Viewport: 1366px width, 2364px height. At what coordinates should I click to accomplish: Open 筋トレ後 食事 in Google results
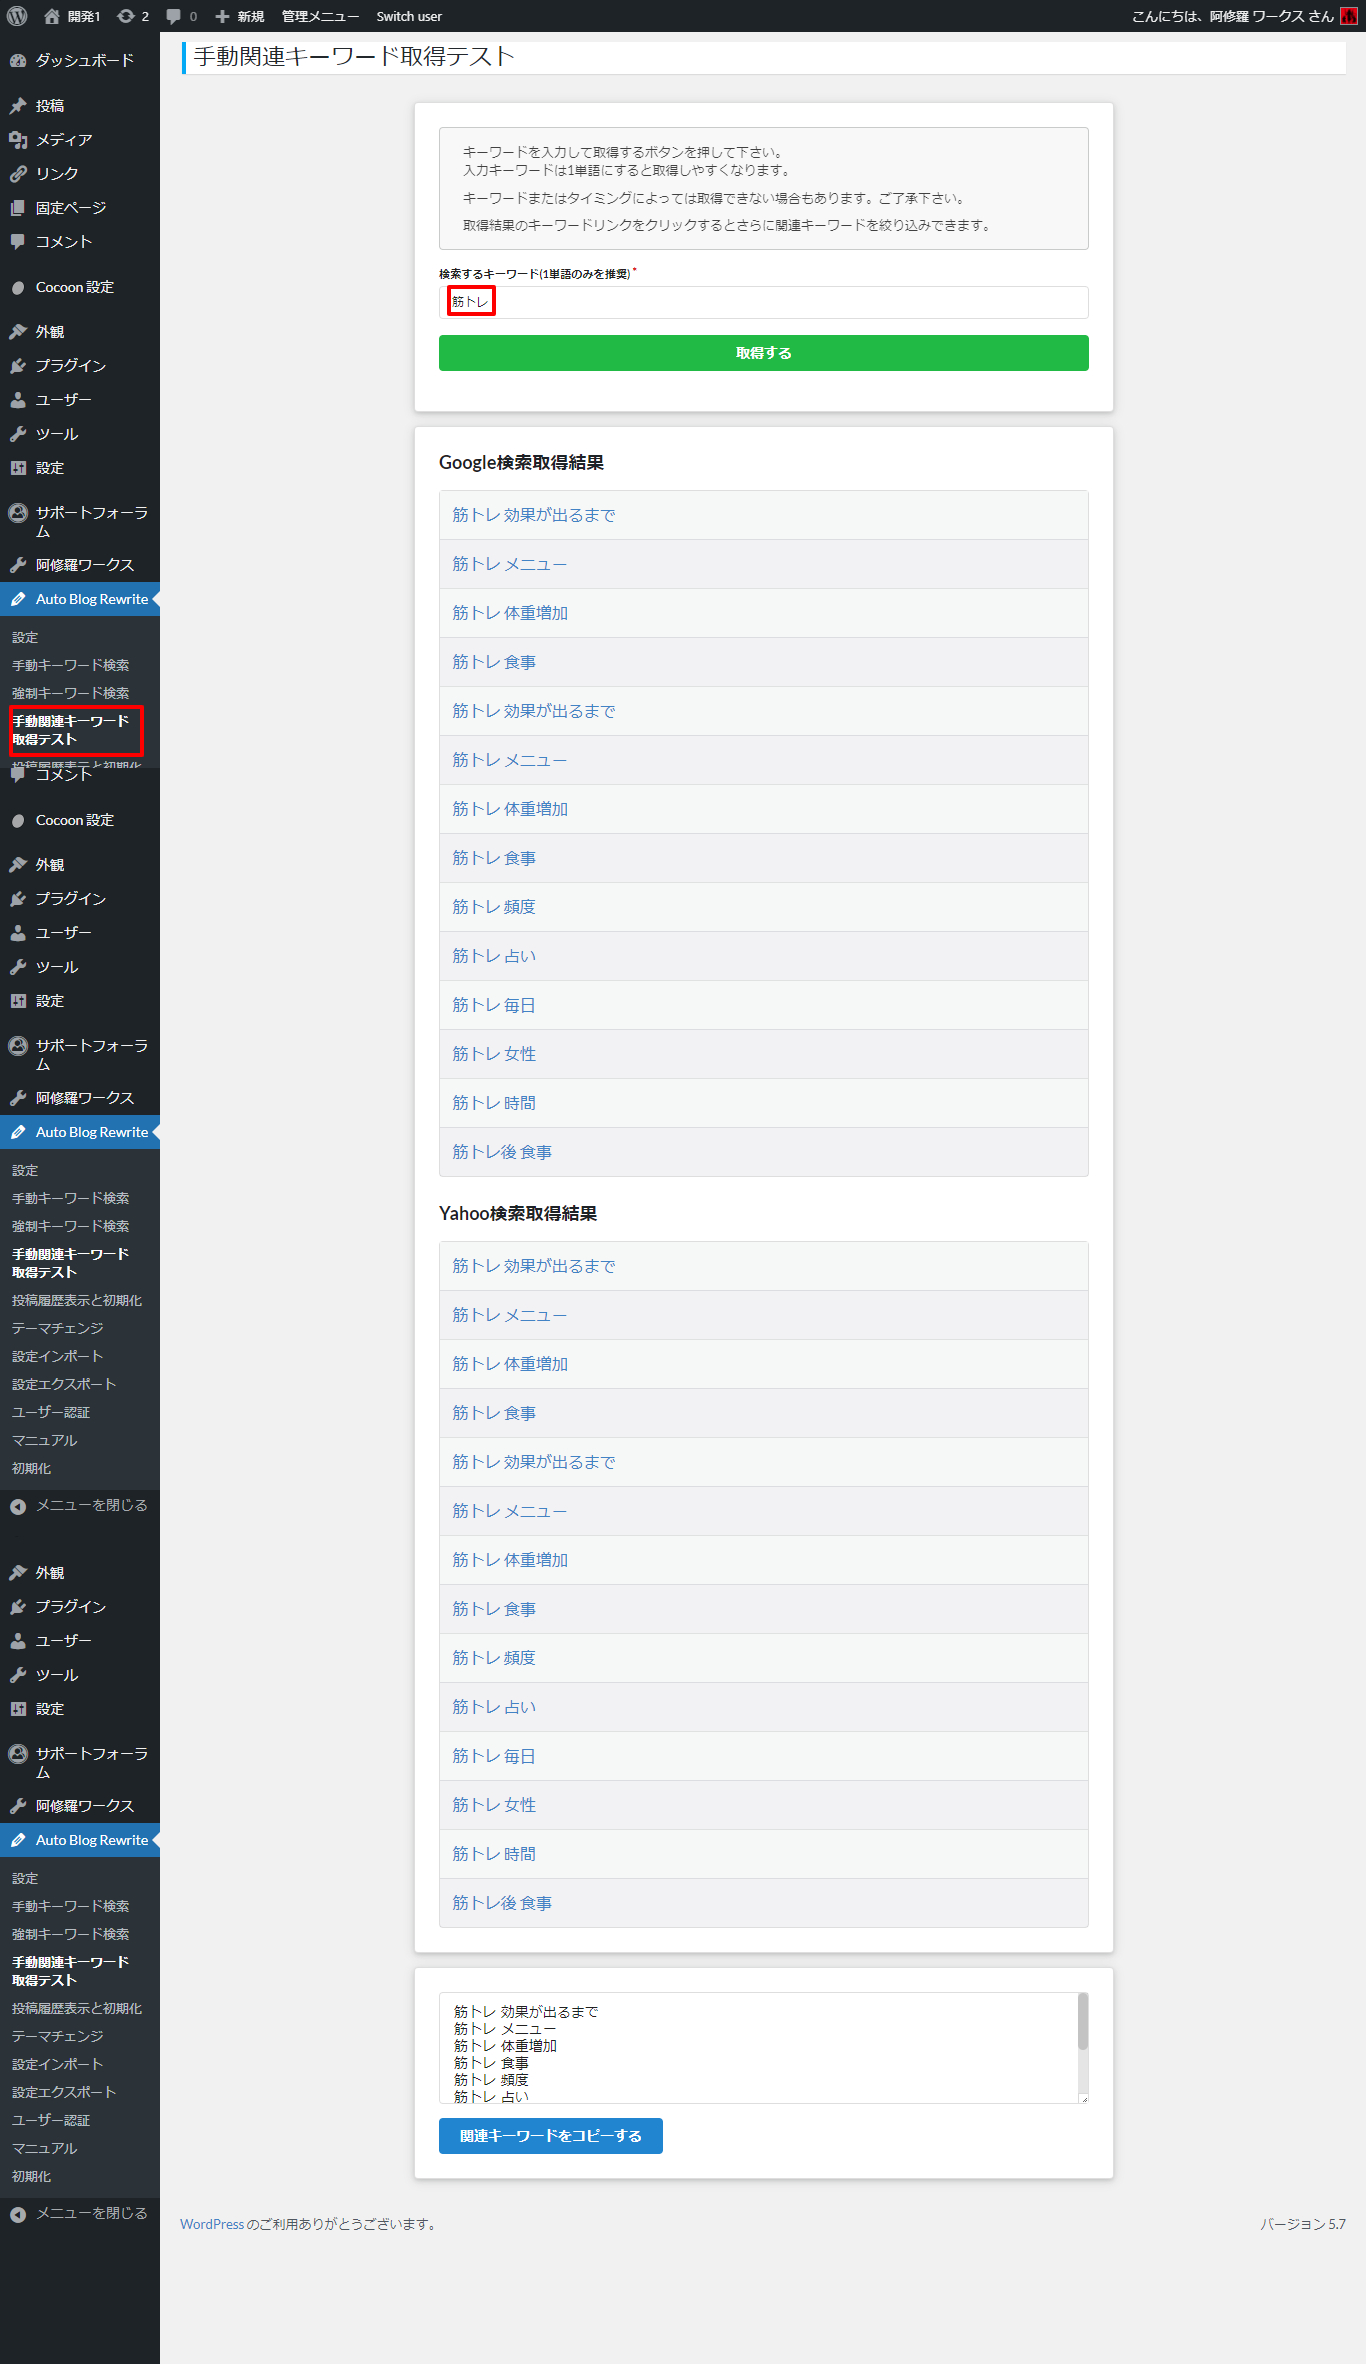(x=502, y=1152)
